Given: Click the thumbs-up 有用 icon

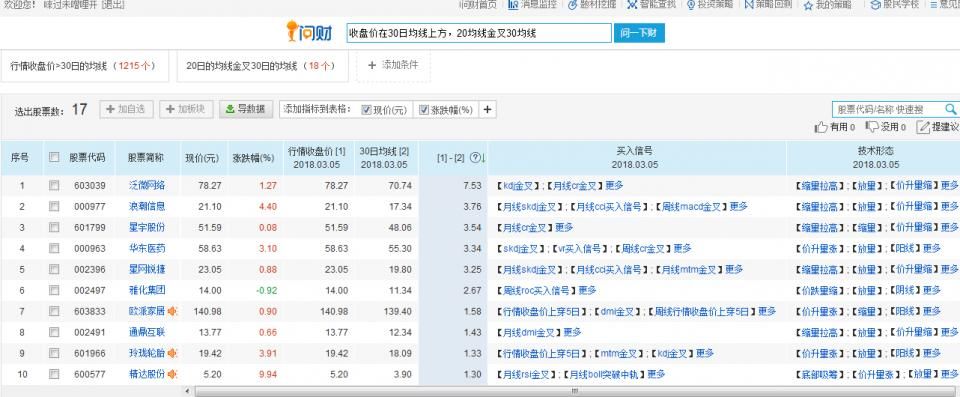Looking at the screenshot, I should pyautogui.click(x=821, y=127).
